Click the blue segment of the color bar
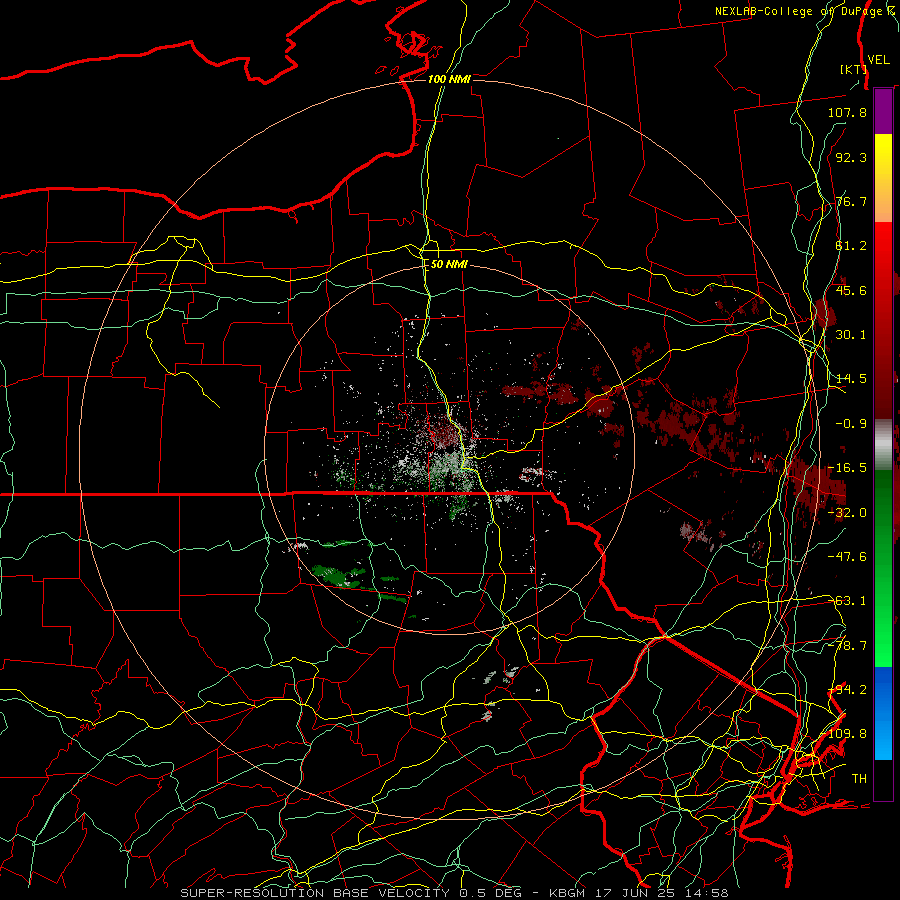Image resolution: width=900 pixels, height=900 pixels. tap(883, 713)
